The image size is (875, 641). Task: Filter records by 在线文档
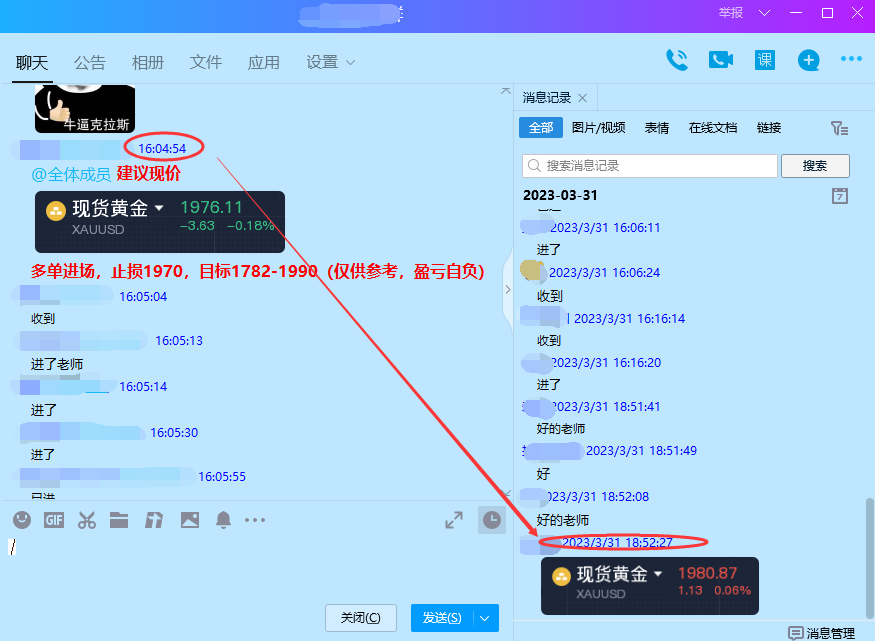713,128
